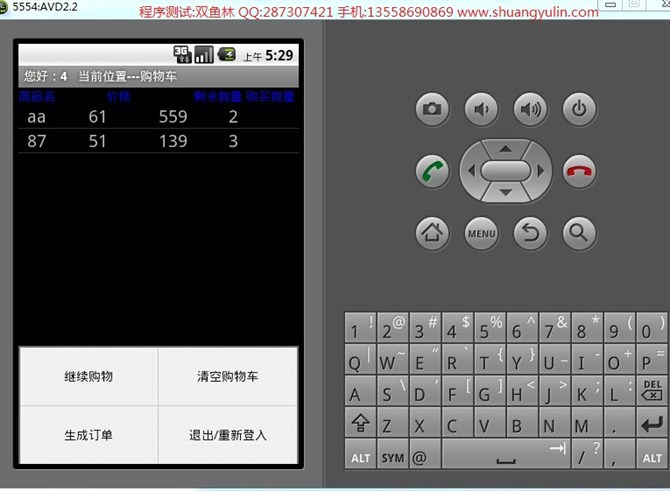The height and width of the screenshot is (491, 670).
Task: Click the Shift arrow key
Action: 361,423
